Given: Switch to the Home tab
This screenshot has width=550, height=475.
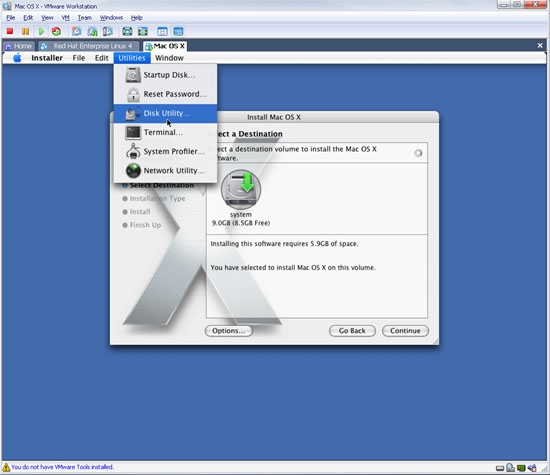Looking at the screenshot, I should [19, 46].
